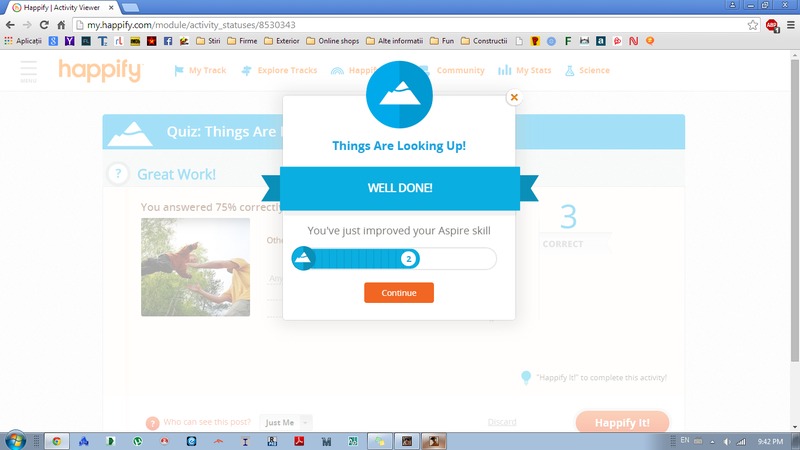Click the level 2 marker on progress bar
This screenshot has width=800, height=450.
click(x=408, y=259)
